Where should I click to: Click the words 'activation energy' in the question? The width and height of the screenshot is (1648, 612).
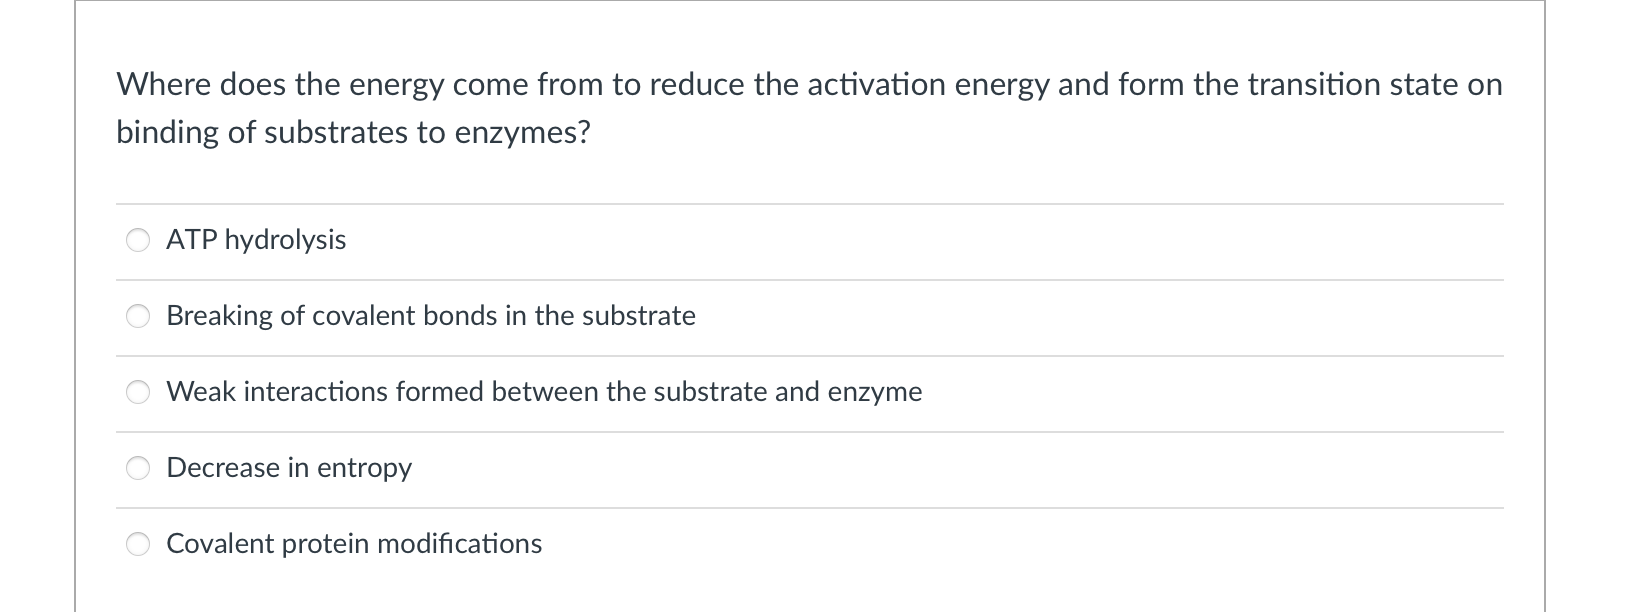tap(928, 86)
